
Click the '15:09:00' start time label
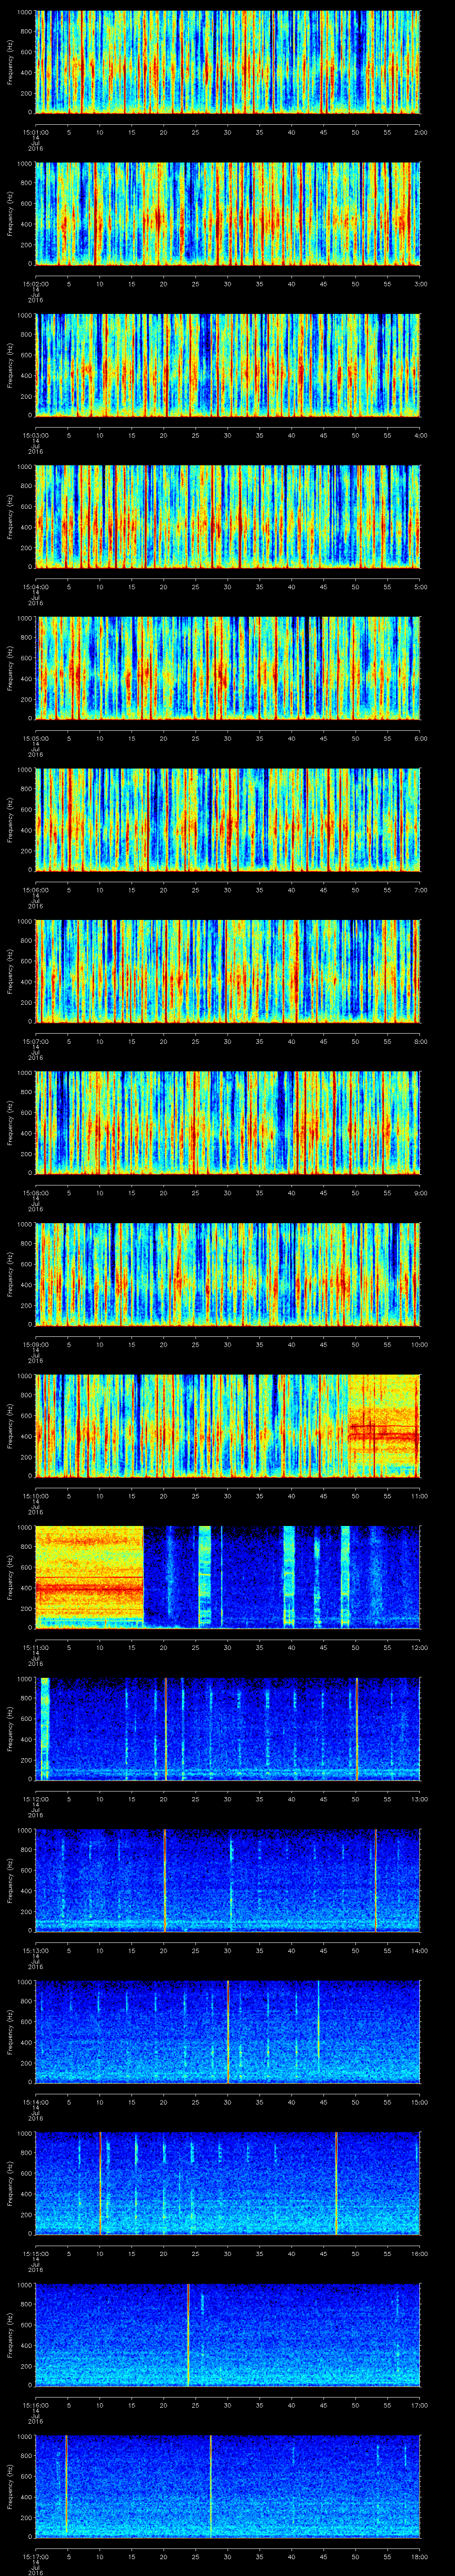[x=36, y=1344]
